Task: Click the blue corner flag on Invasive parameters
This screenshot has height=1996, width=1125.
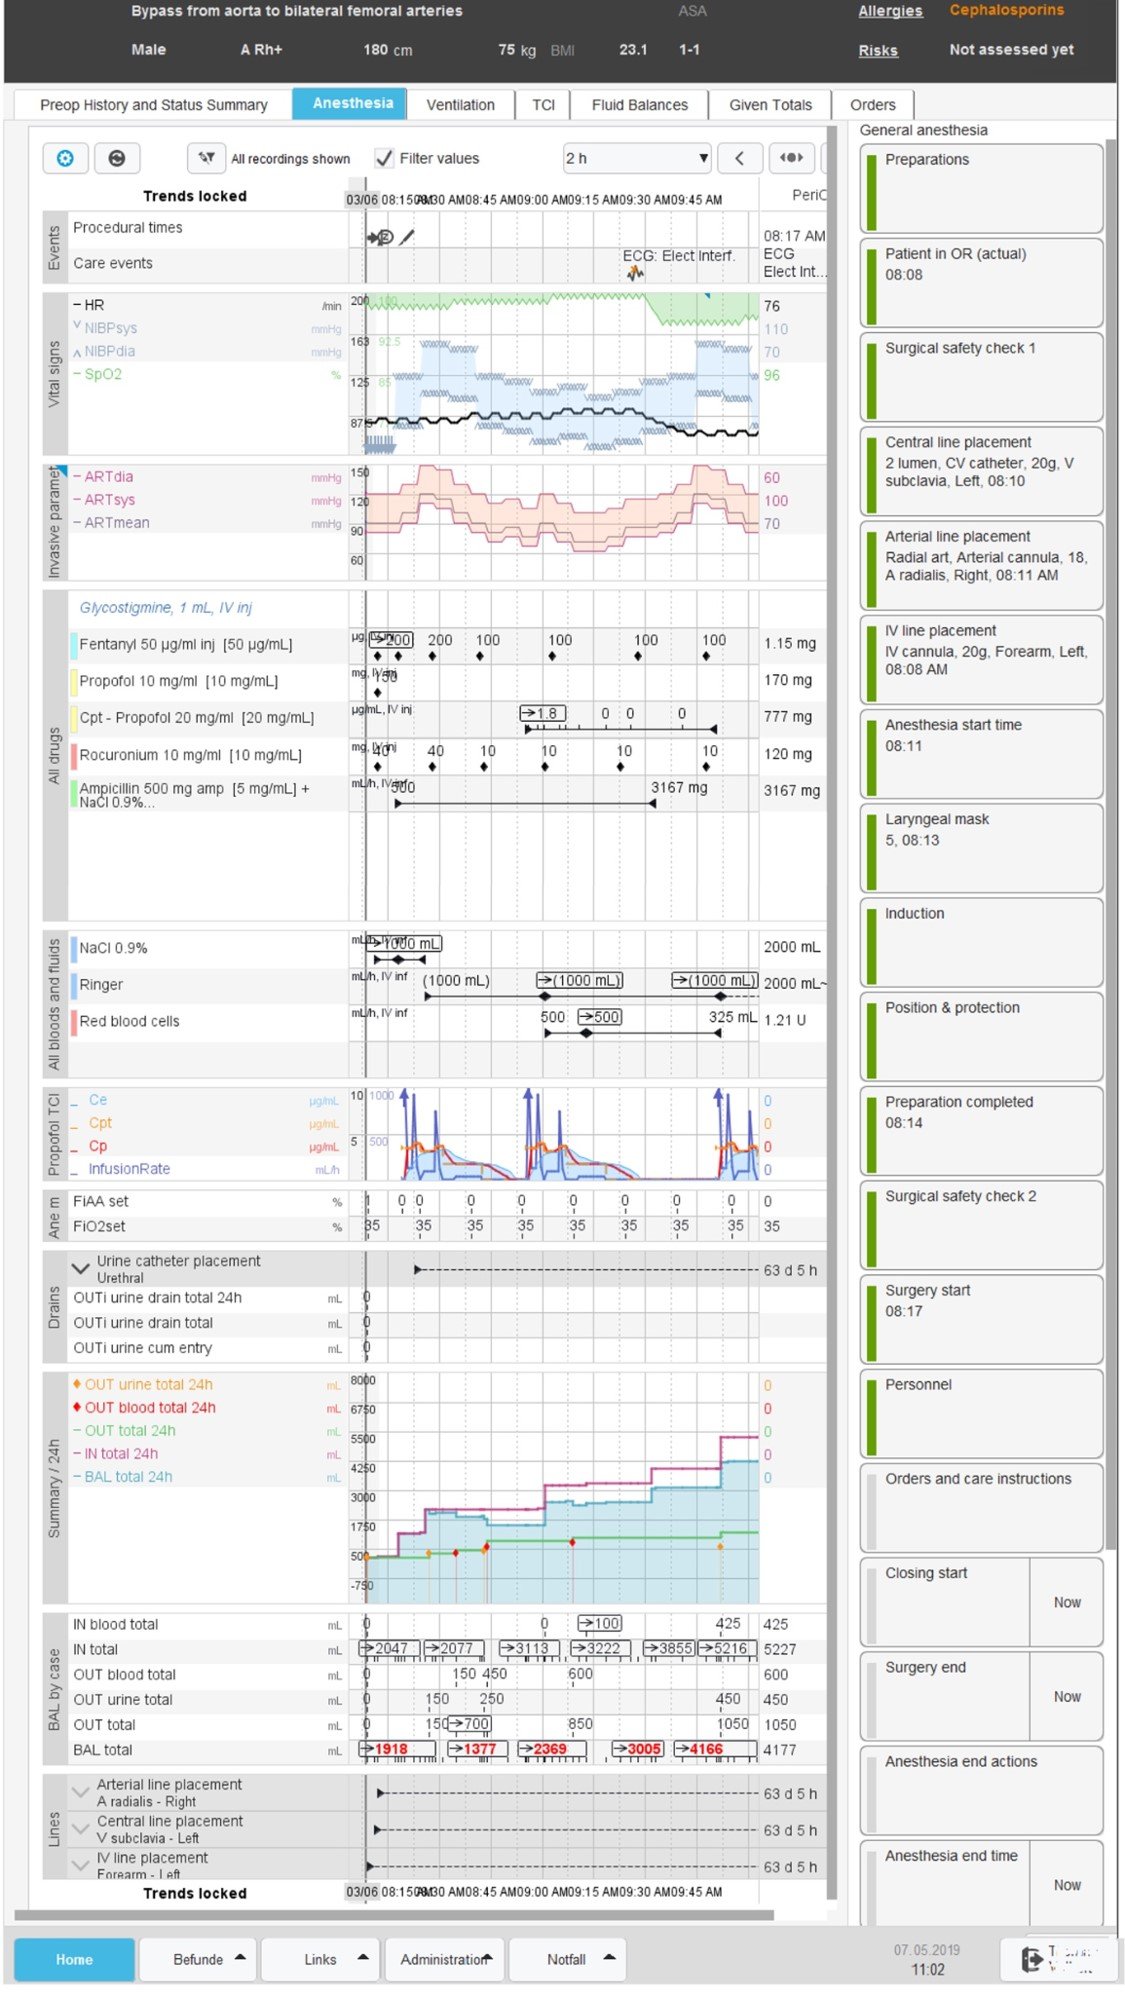Action: 62,470
